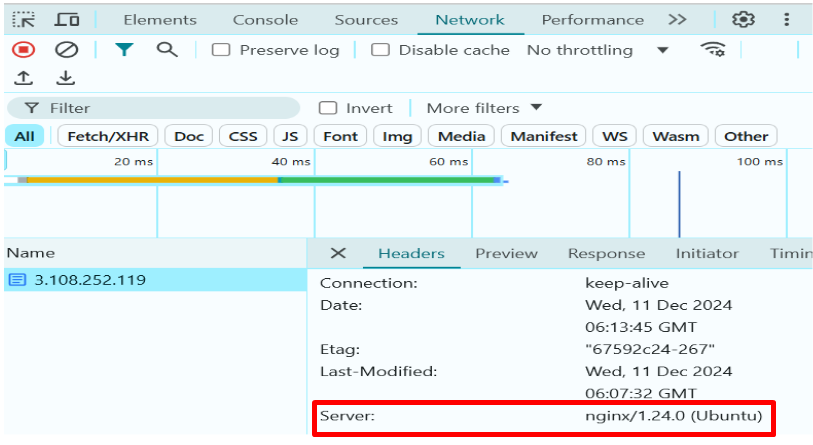
Task: Clear the network log
Action: coord(66,50)
